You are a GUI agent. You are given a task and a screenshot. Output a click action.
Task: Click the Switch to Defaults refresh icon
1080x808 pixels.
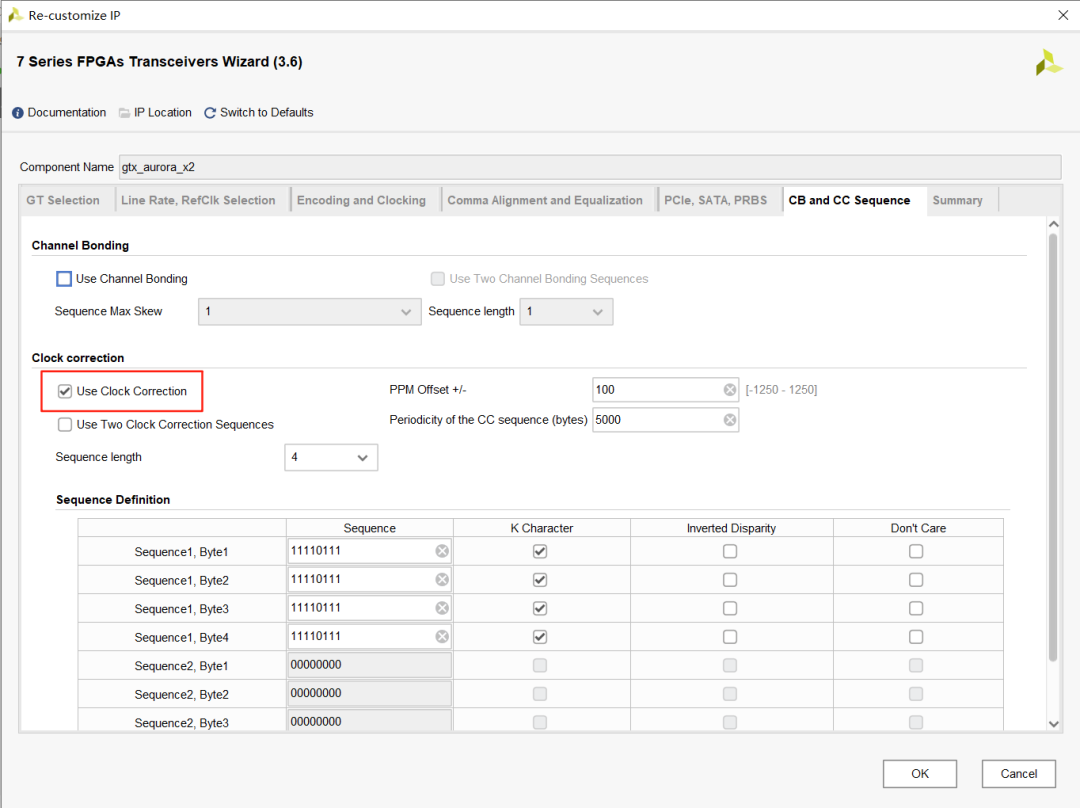210,113
